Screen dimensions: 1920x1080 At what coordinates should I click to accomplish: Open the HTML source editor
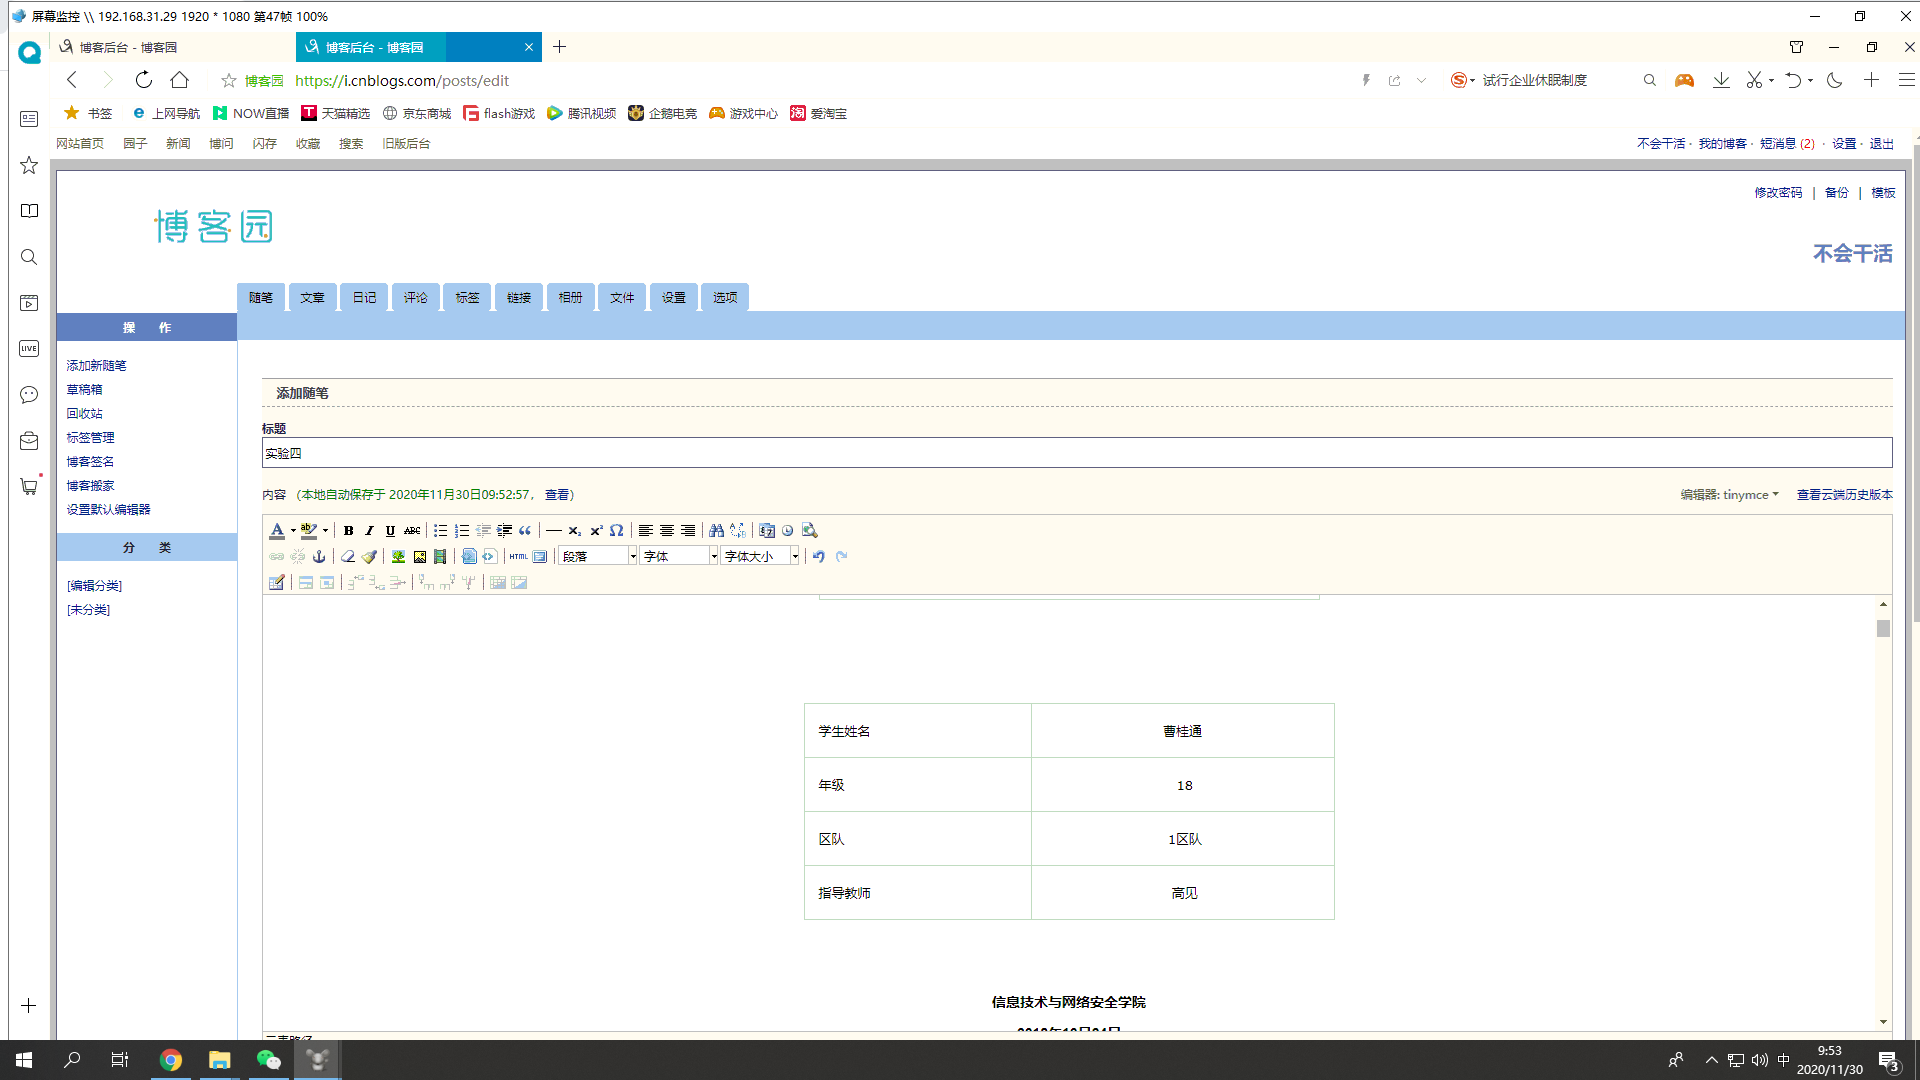click(518, 557)
